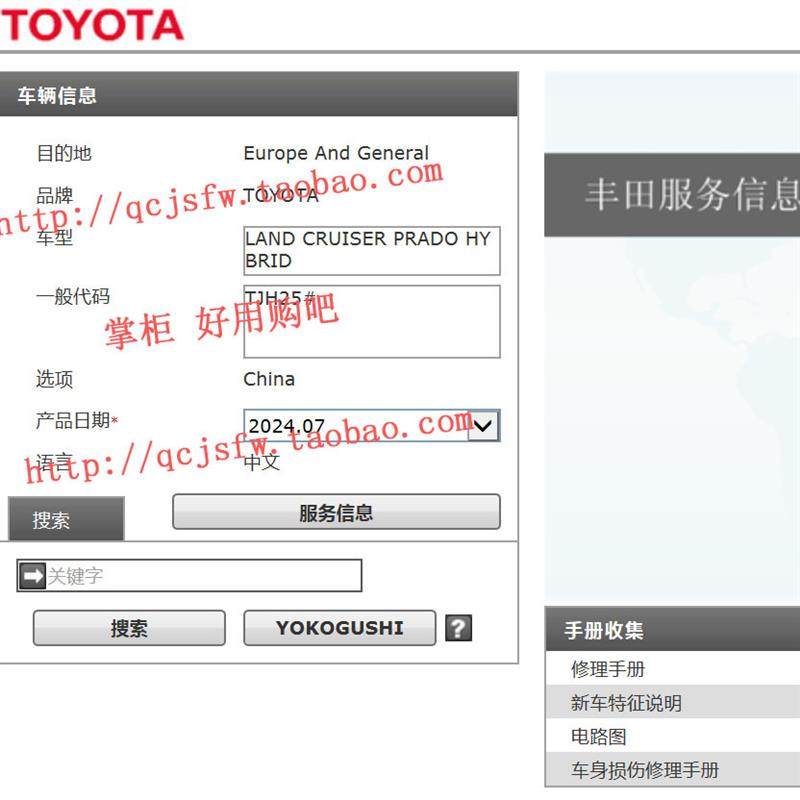The image size is (800, 800).
Task: Open 修理手册 in manual collection
Action: 672,668
